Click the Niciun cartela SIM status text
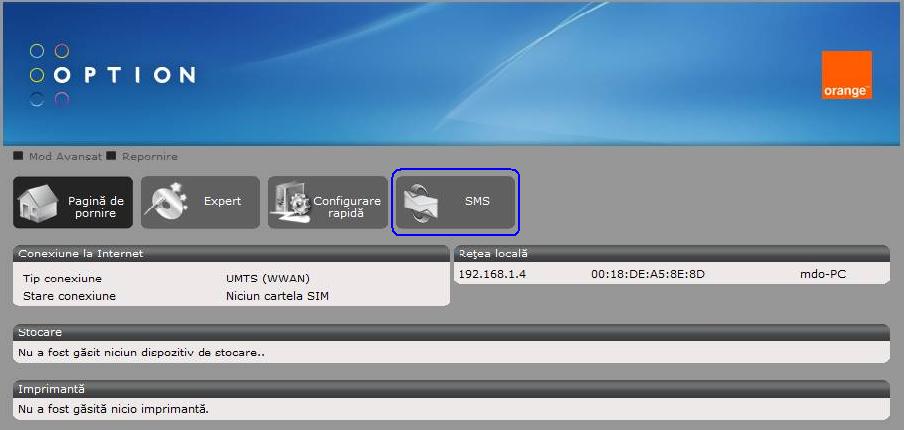904x430 pixels. point(277,296)
